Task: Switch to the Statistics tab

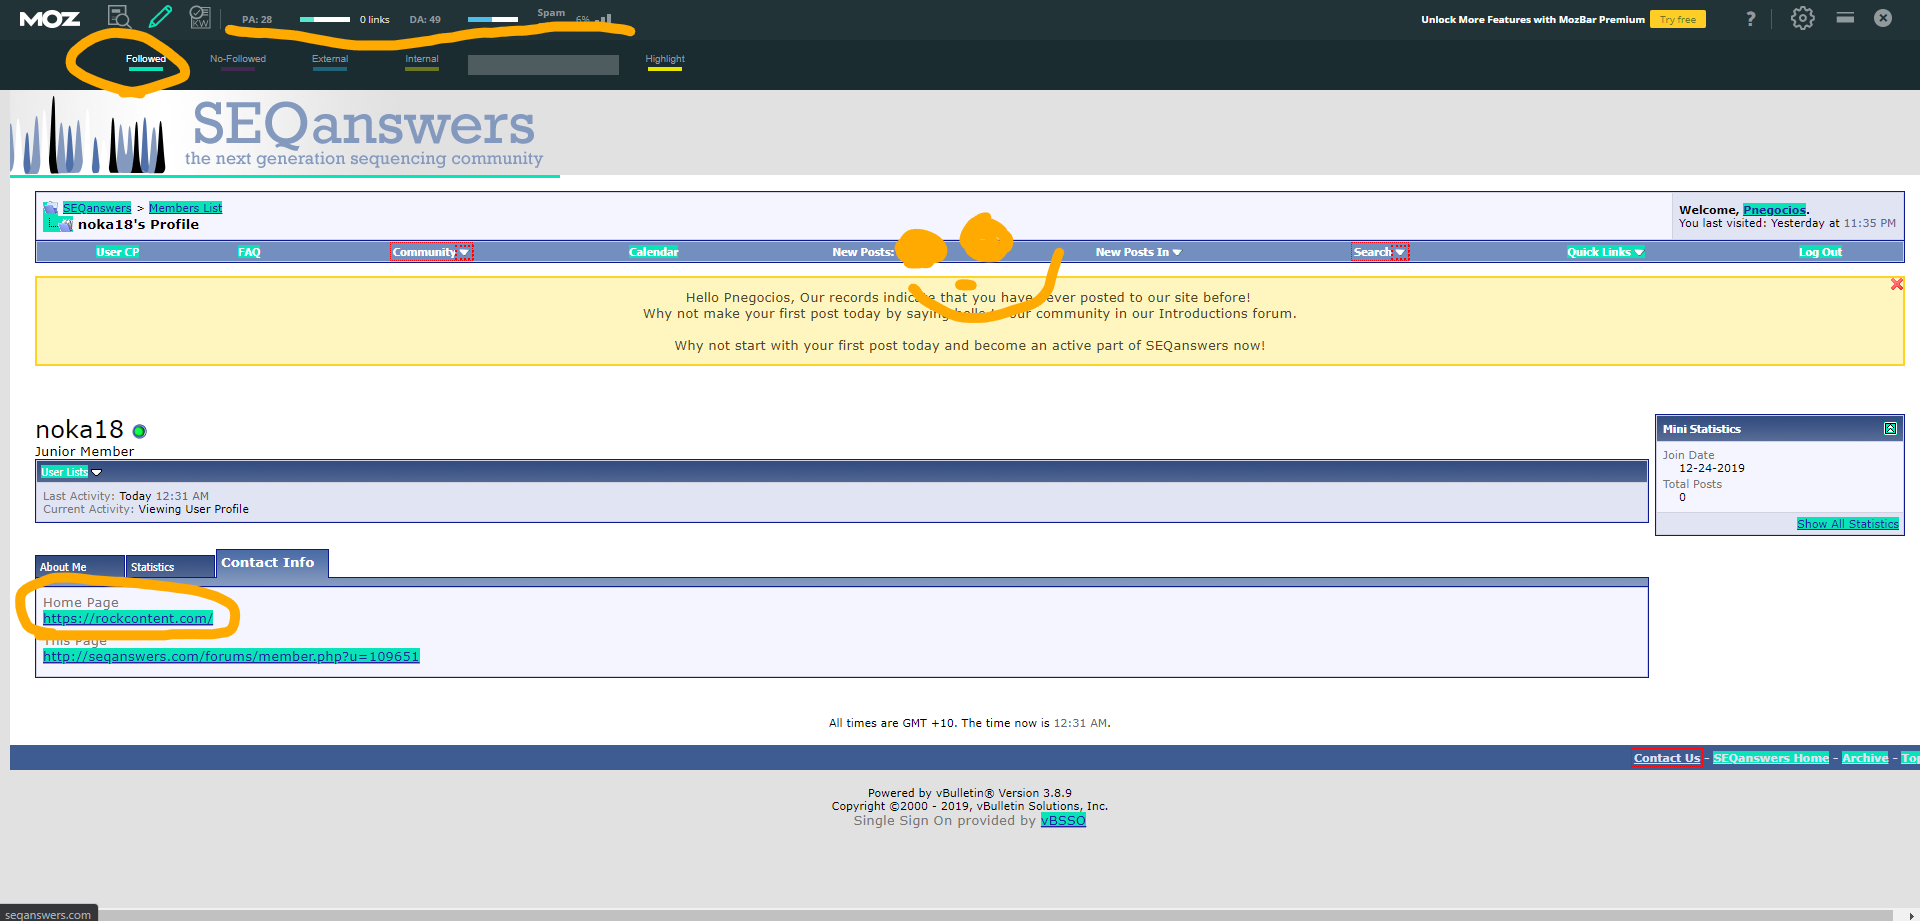Action: (170, 567)
